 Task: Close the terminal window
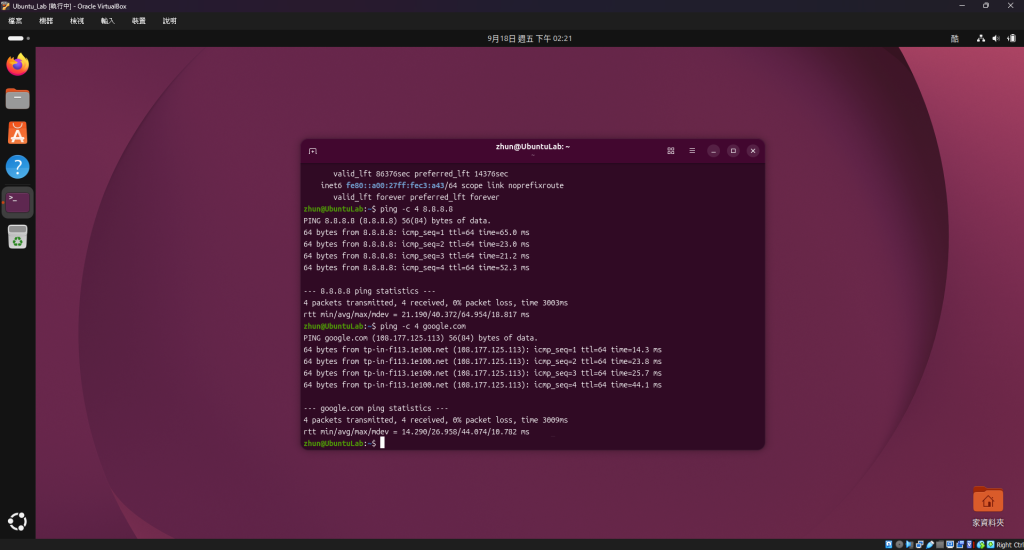click(753, 151)
